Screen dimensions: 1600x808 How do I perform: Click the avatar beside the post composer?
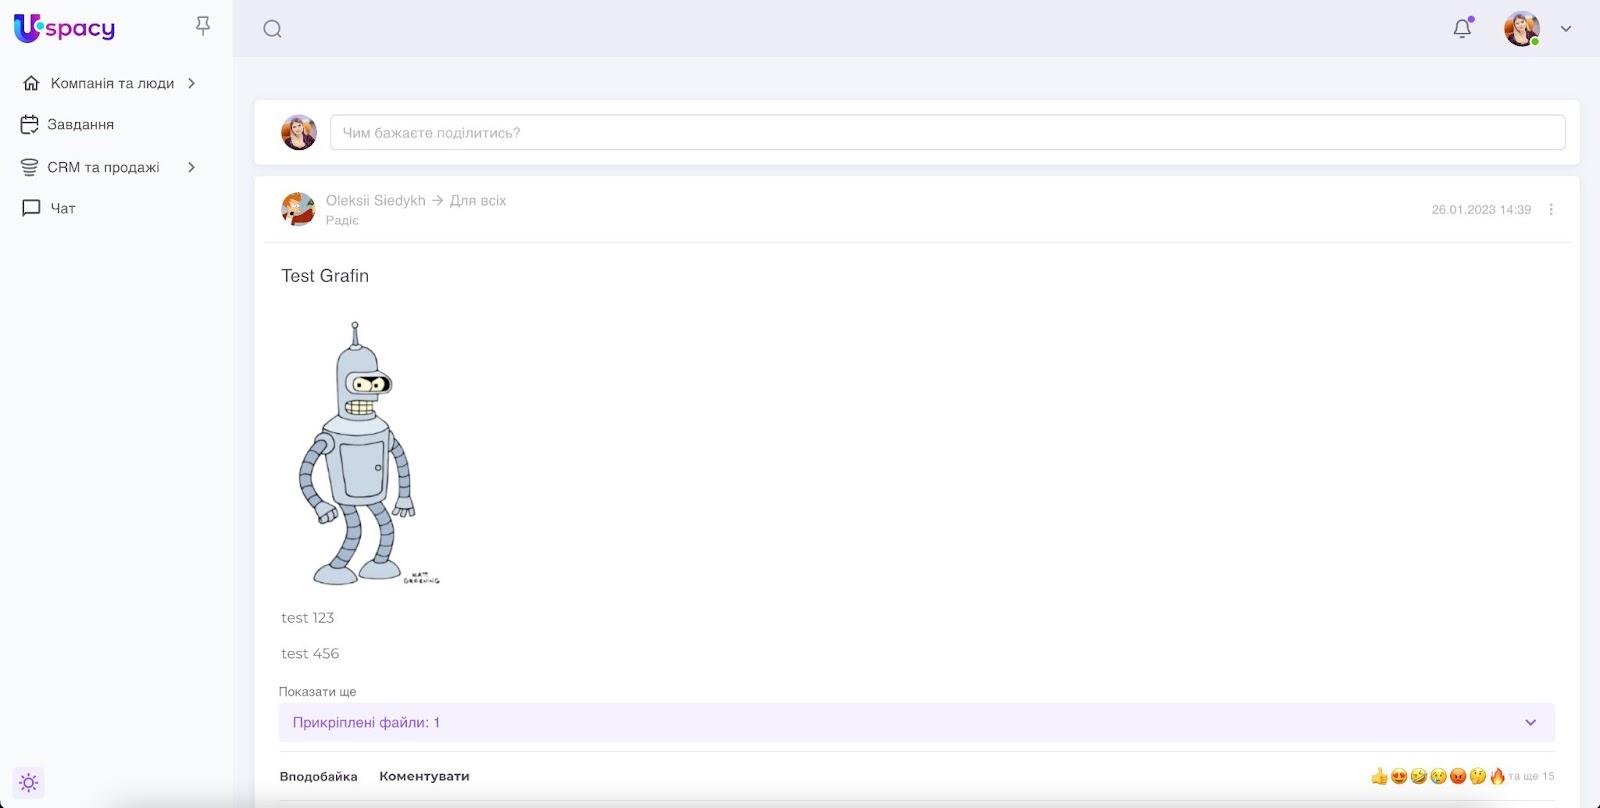tap(299, 132)
